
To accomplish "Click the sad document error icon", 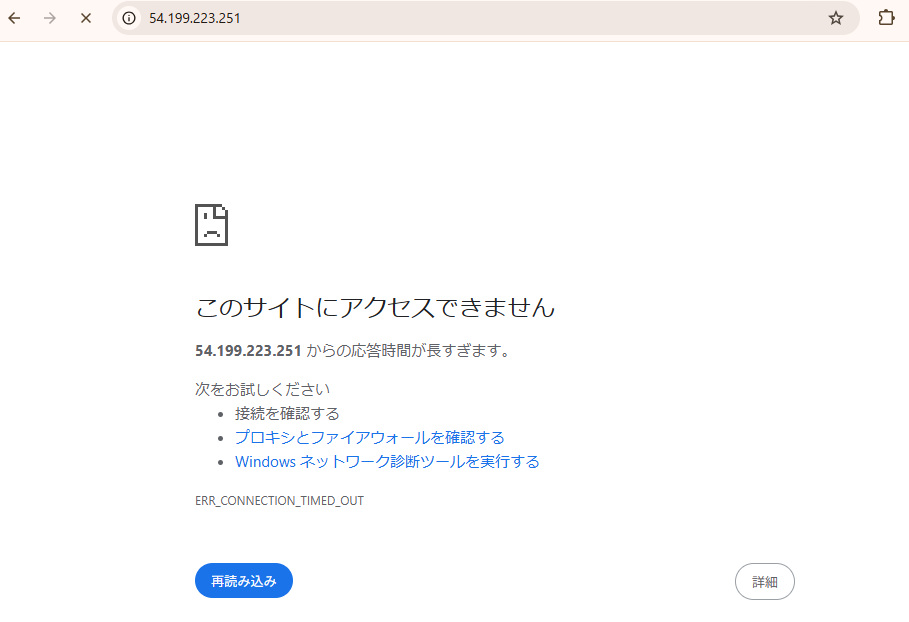I will pos(212,224).
